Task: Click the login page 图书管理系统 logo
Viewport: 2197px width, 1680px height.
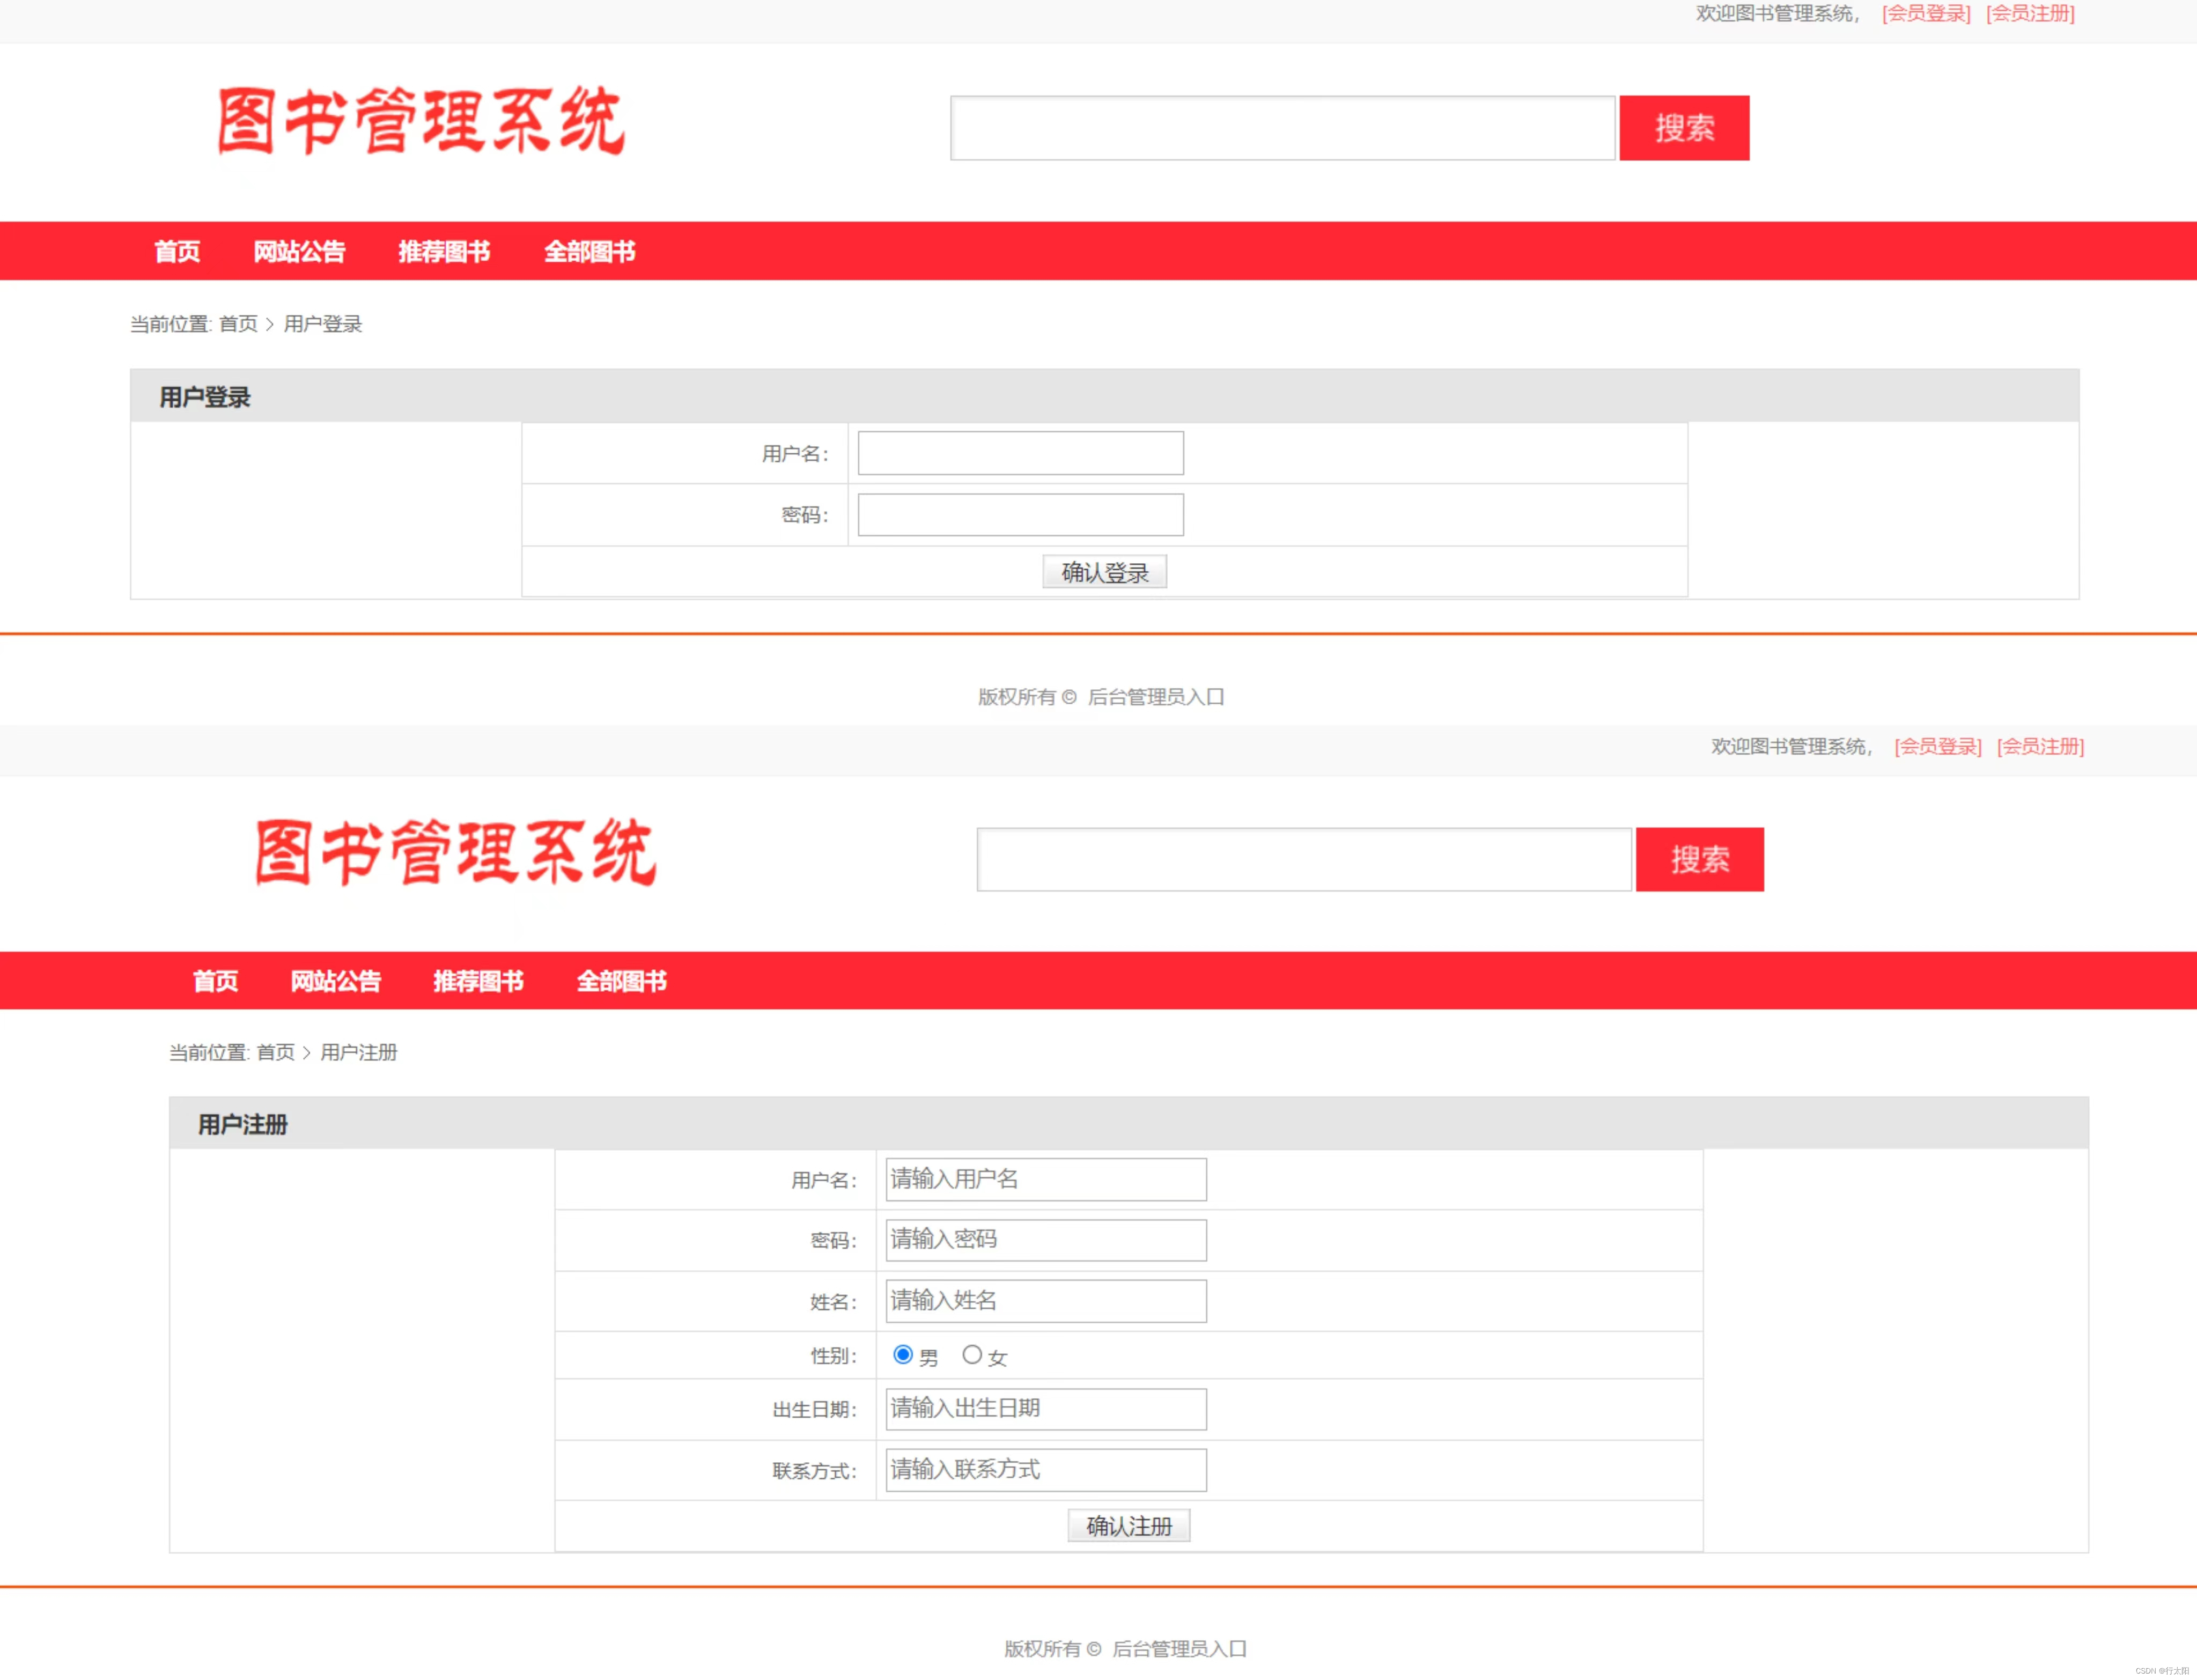Action: (421, 121)
